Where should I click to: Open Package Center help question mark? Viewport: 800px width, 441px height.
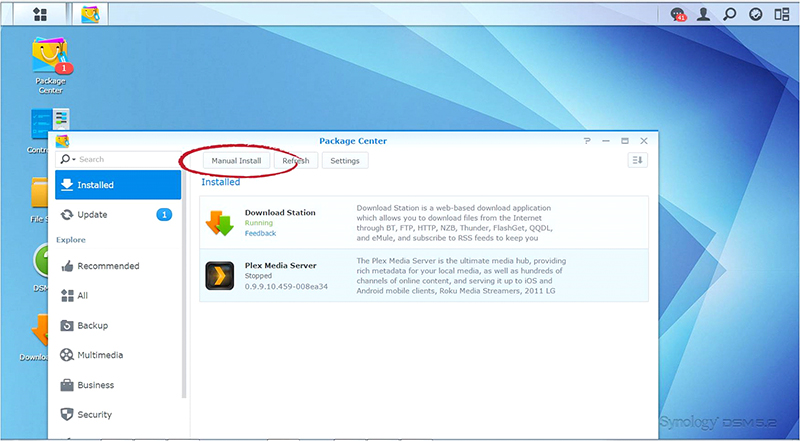(x=587, y=141)
